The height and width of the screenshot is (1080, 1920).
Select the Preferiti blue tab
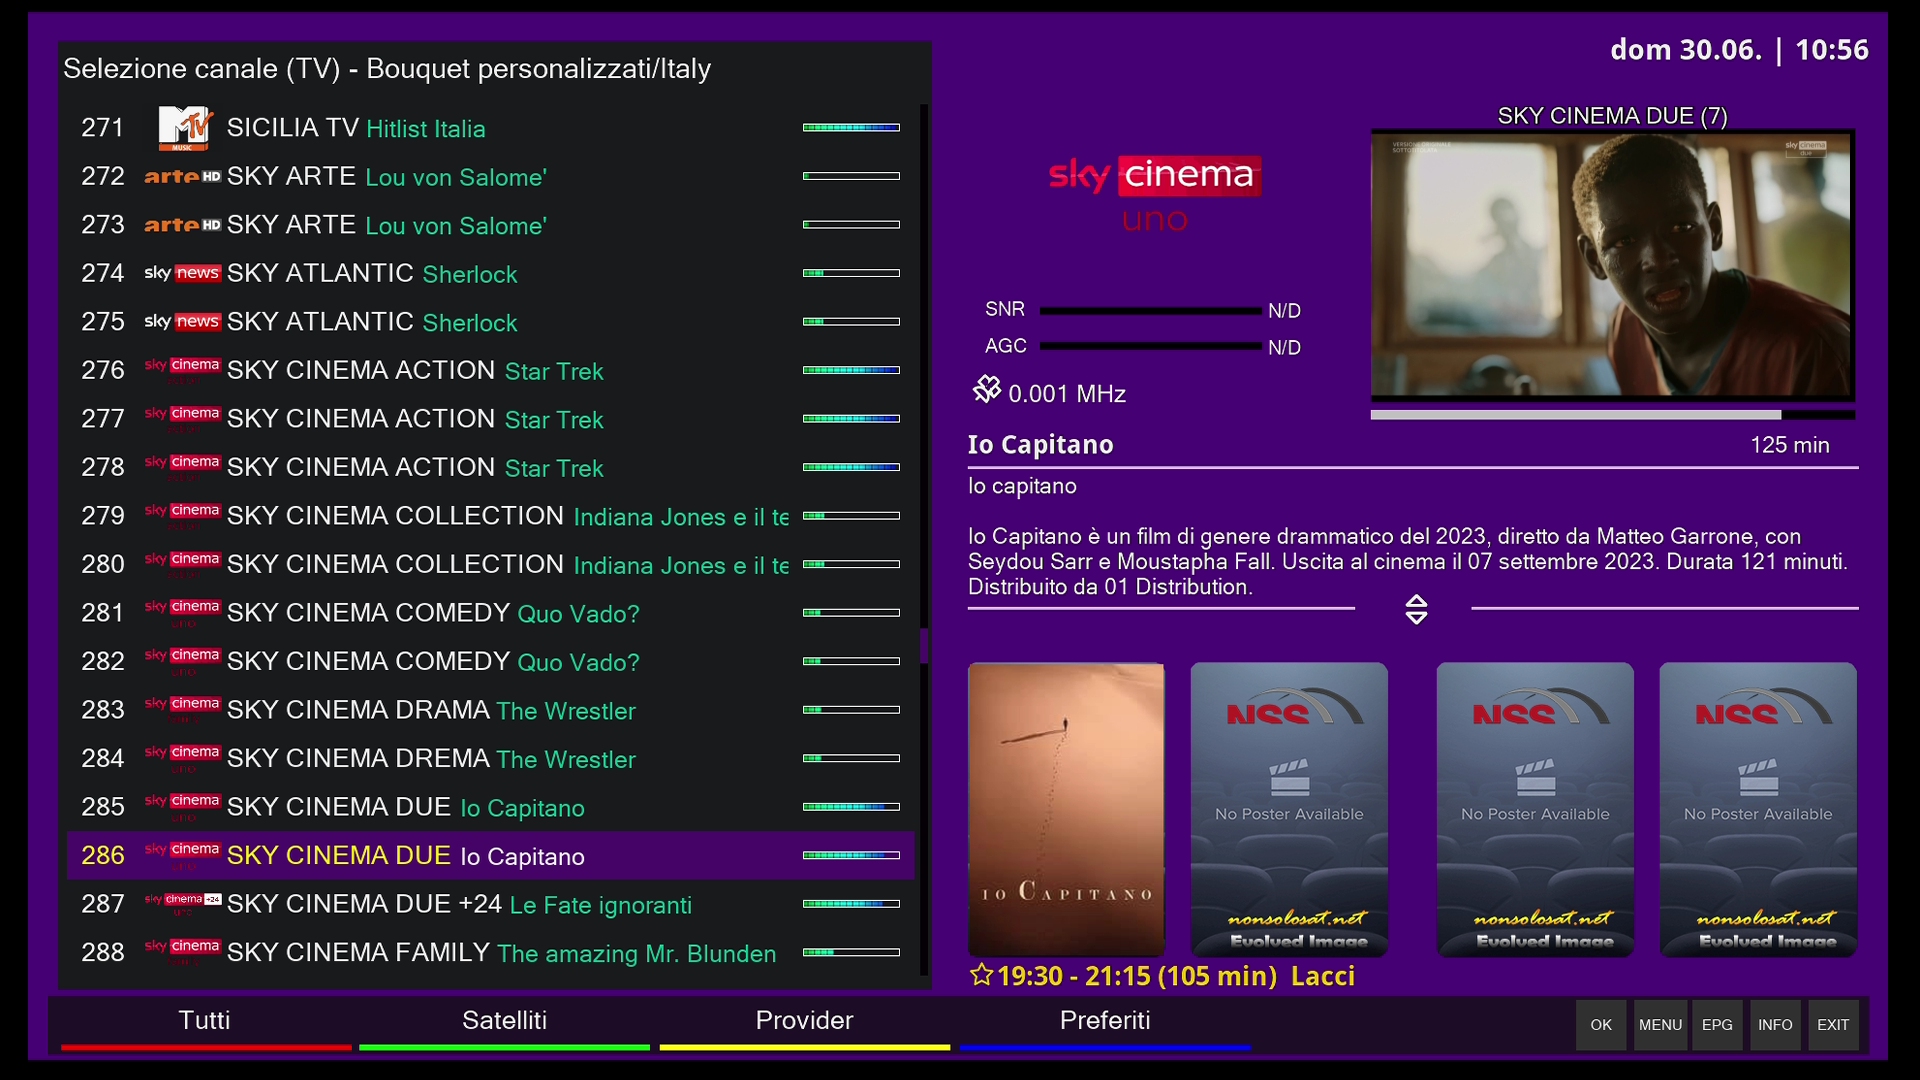click(1104, 1022)
